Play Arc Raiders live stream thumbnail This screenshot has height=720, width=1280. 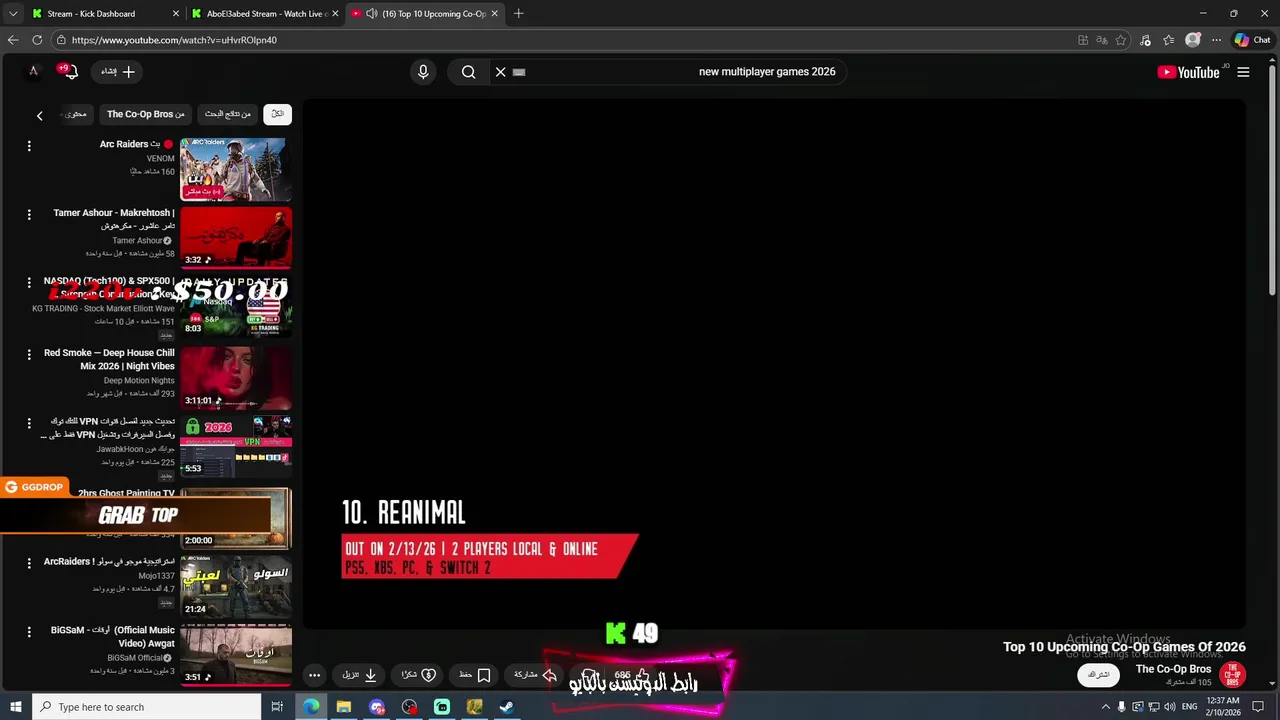click(x=236, y=170)
